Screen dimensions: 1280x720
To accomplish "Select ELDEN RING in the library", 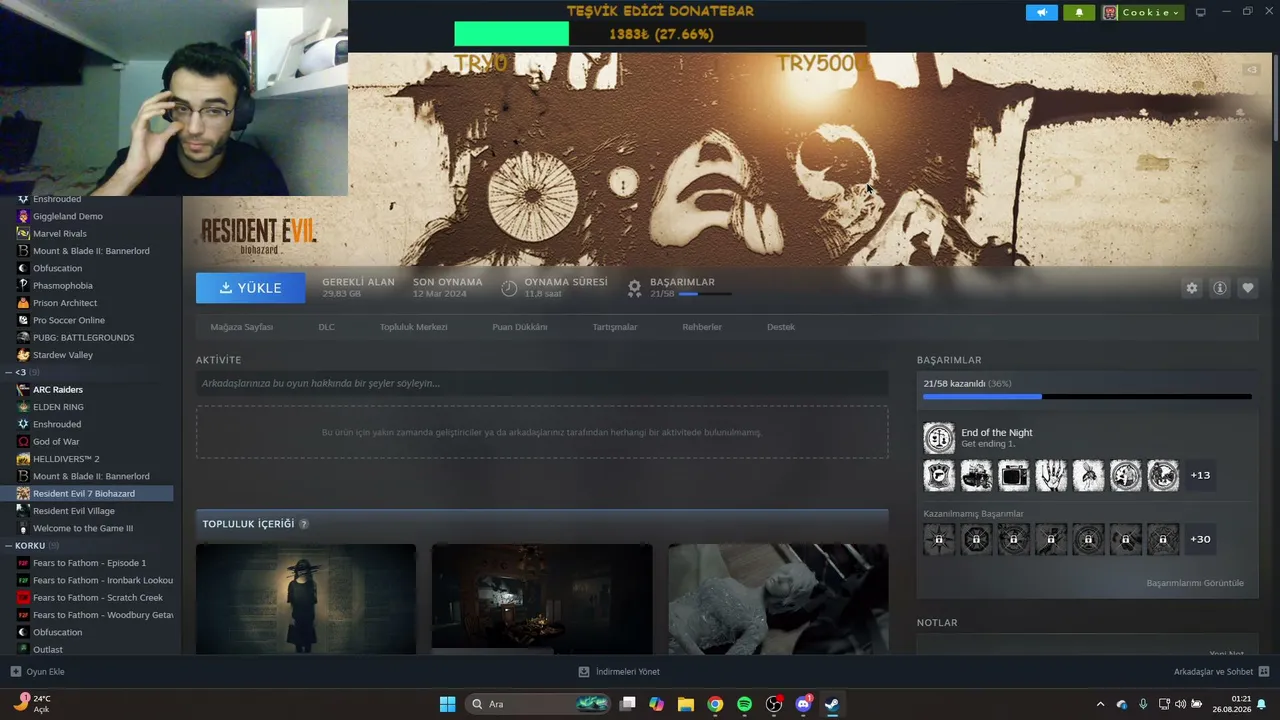I will coord(87,407).
